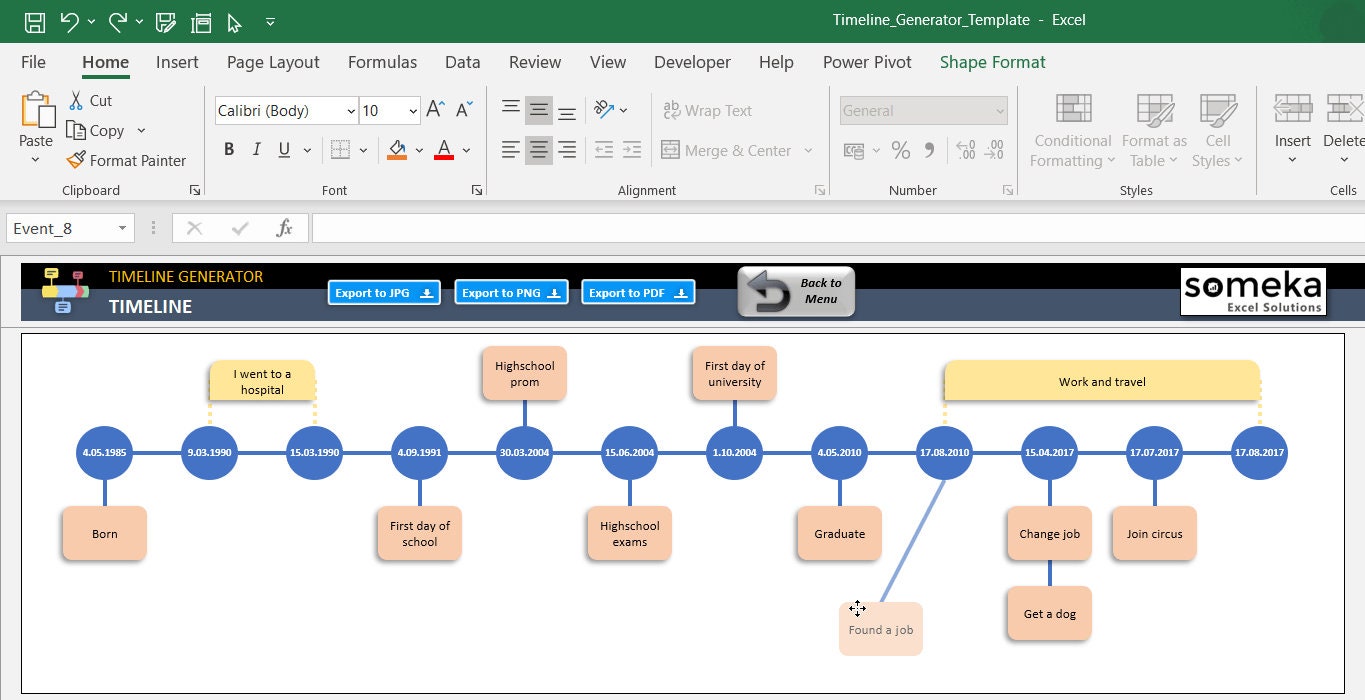Viewport: 1365px width, 700px height.
Task: Apply the red Font Color A
Action: pos(444,150)
